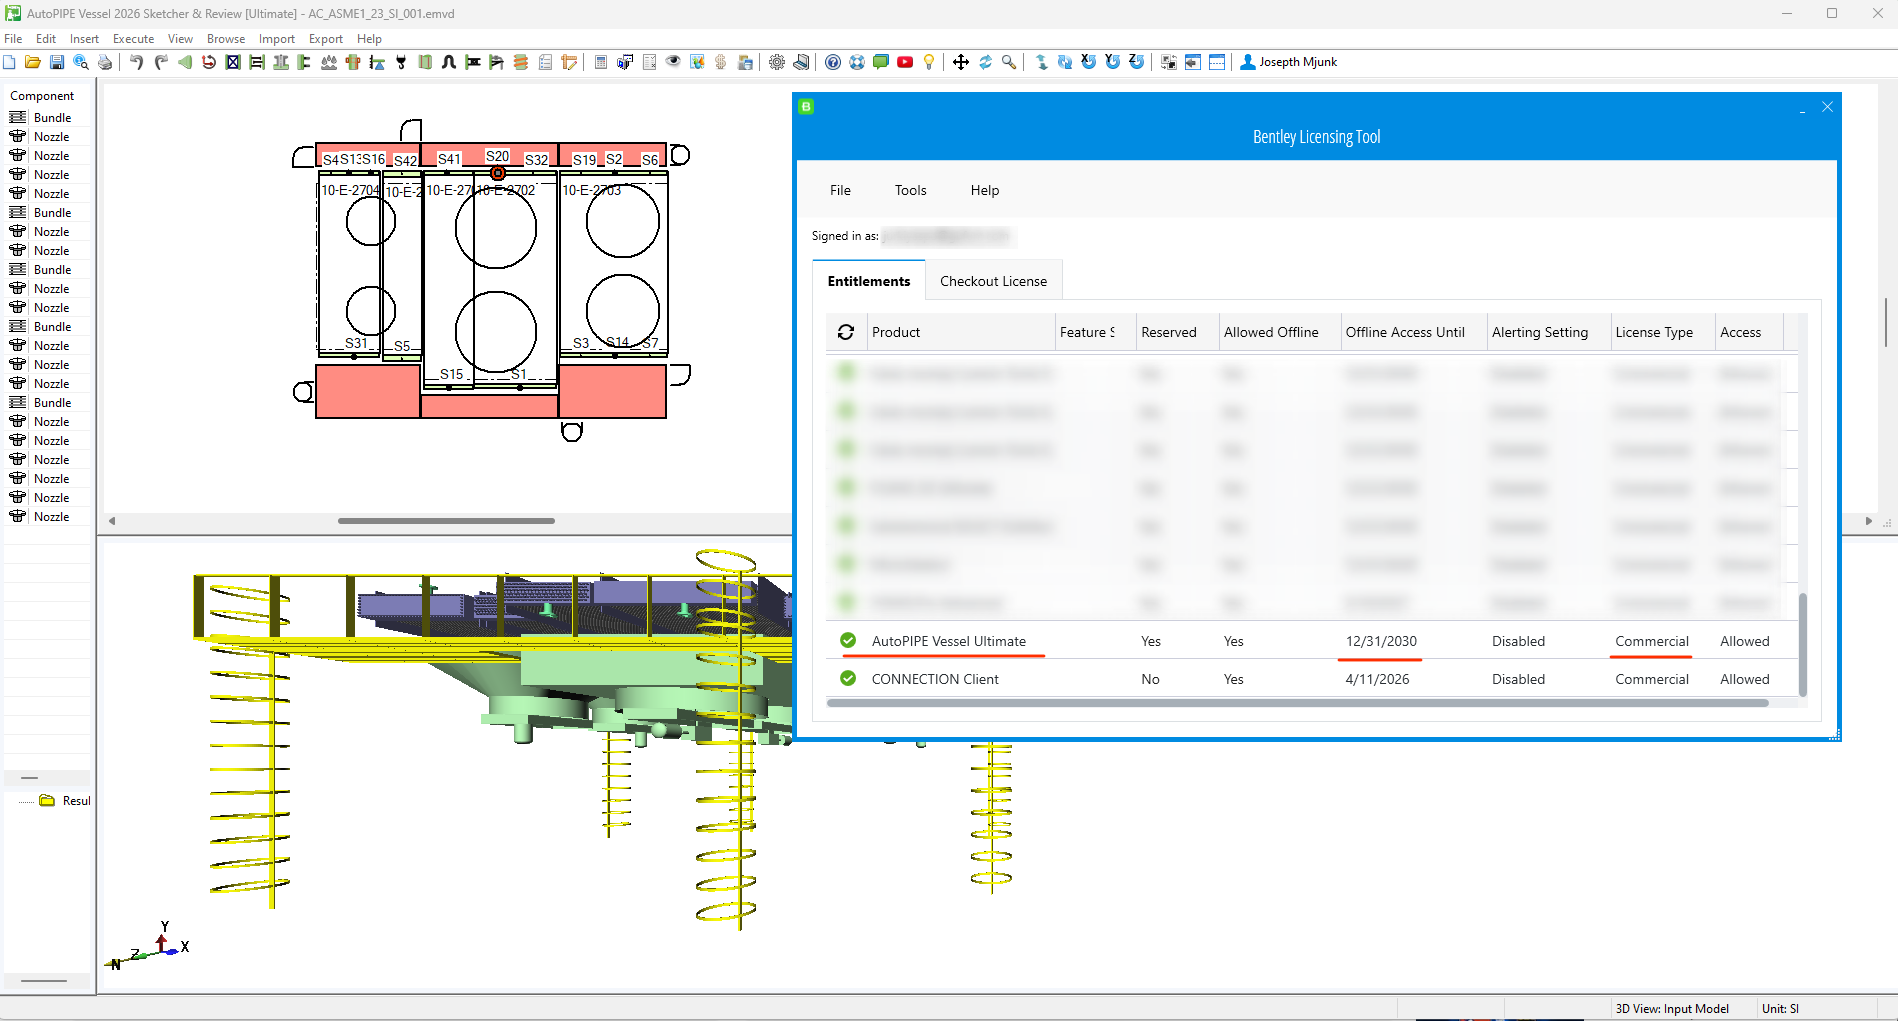Click the Print icon in the toolbar
The width and height of the screenshot is (1898, 1021).
[x=105, y=62]
